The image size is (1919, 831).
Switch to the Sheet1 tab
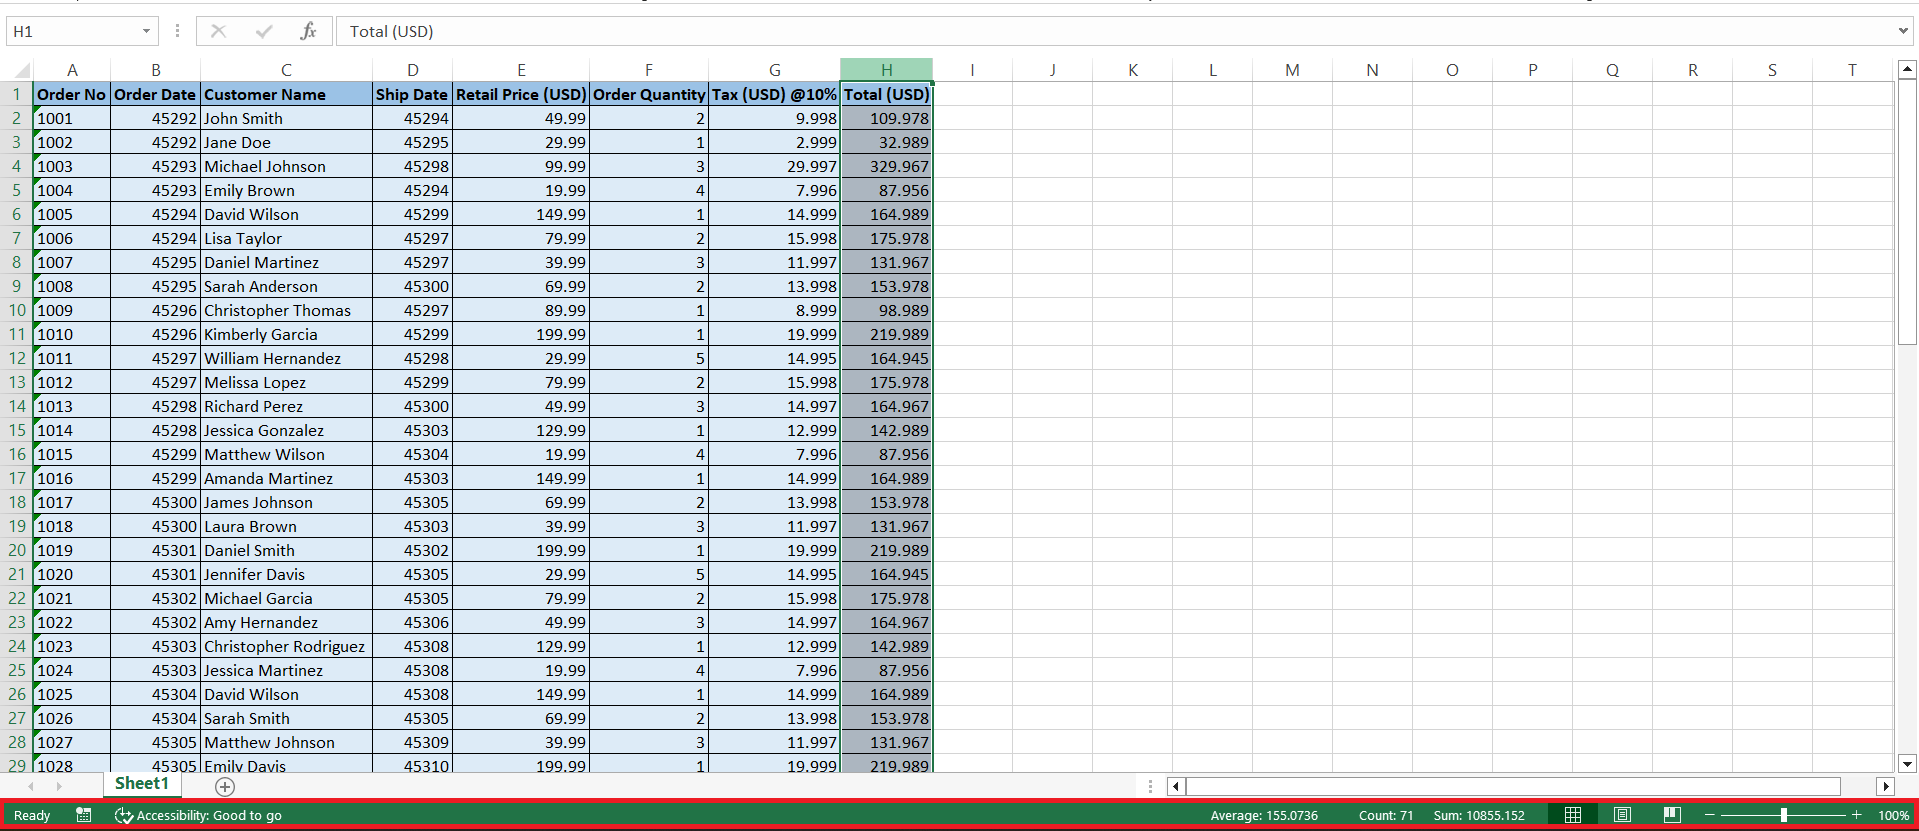141,784
